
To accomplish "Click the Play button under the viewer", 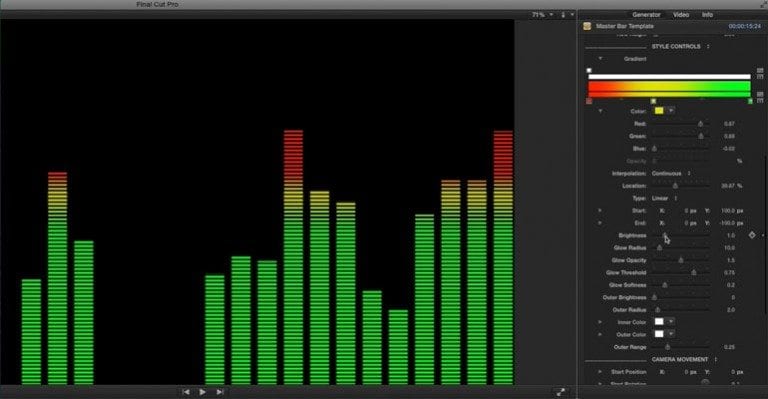I will coord(202,392).
